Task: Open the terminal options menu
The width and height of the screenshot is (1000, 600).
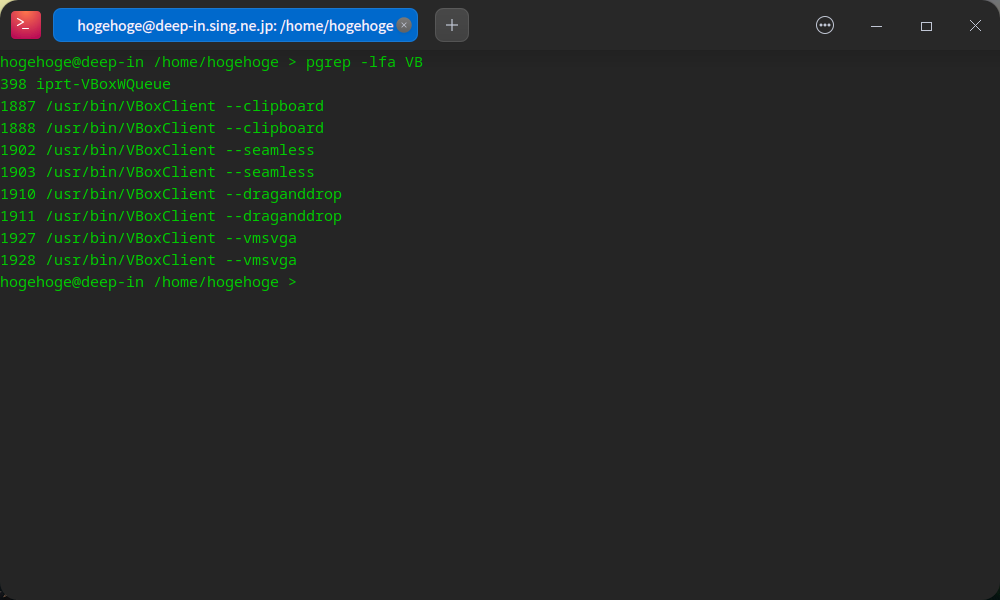Action: click(825, 25)
